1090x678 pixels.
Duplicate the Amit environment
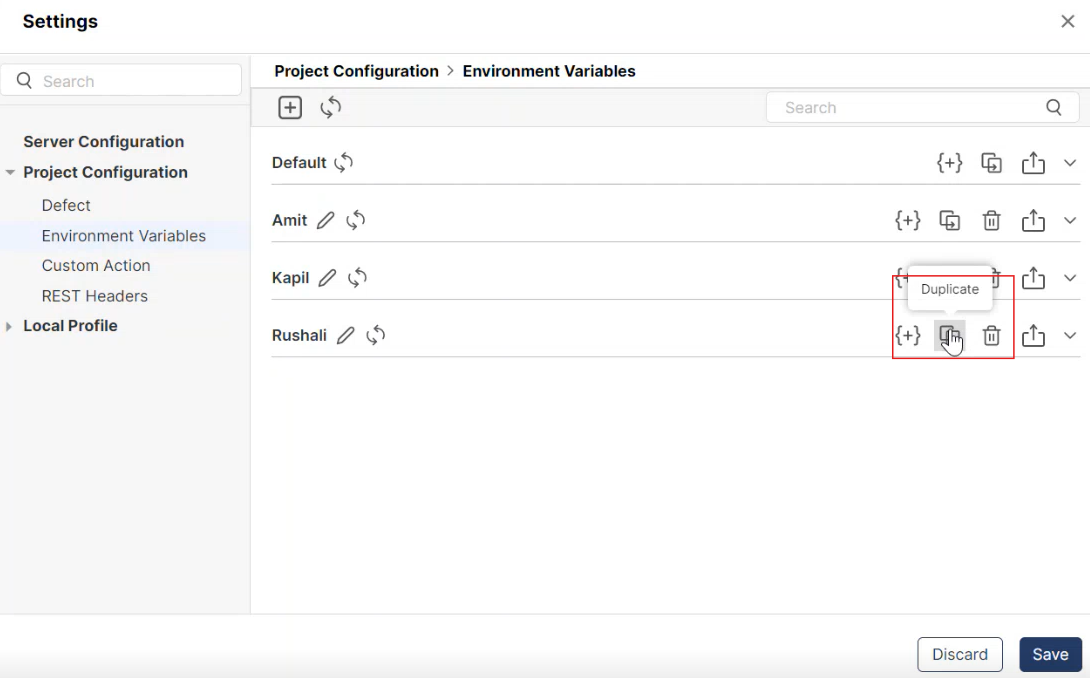950,220
